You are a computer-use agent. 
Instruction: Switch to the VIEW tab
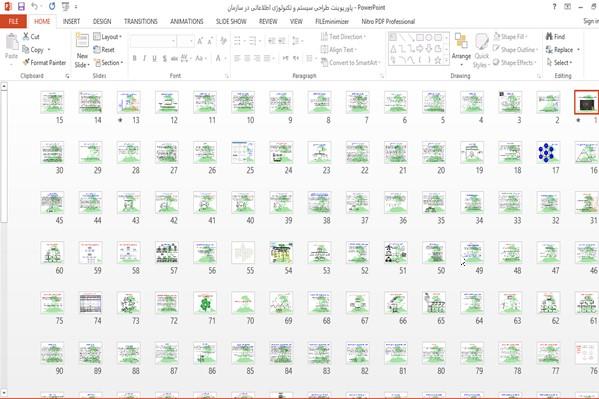[296, 21]
